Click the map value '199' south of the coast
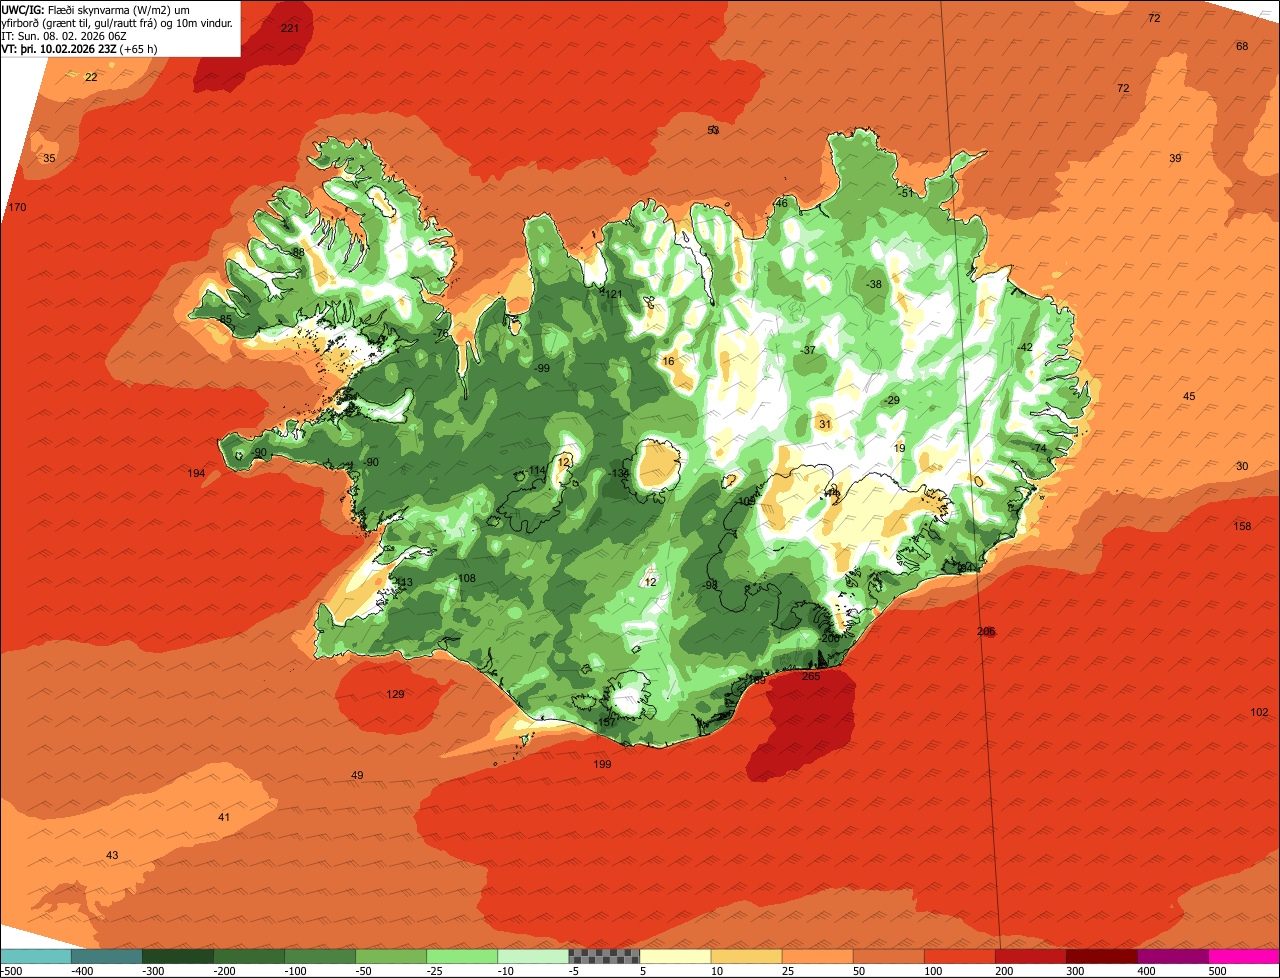 tap(602, 765)
